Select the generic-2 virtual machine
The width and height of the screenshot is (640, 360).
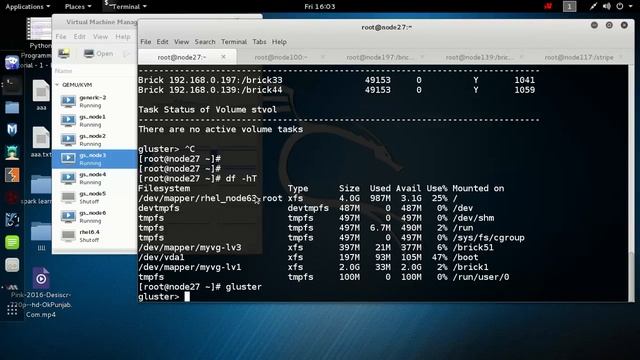point(95,101)
